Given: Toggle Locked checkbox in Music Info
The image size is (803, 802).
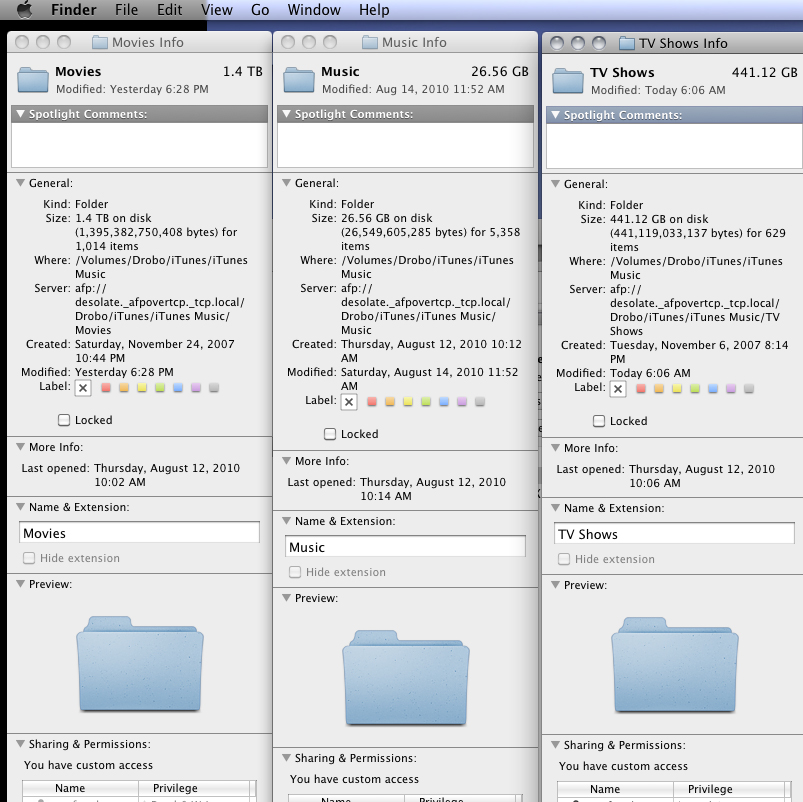Looking at the screenshot, I should pos(330,434).
